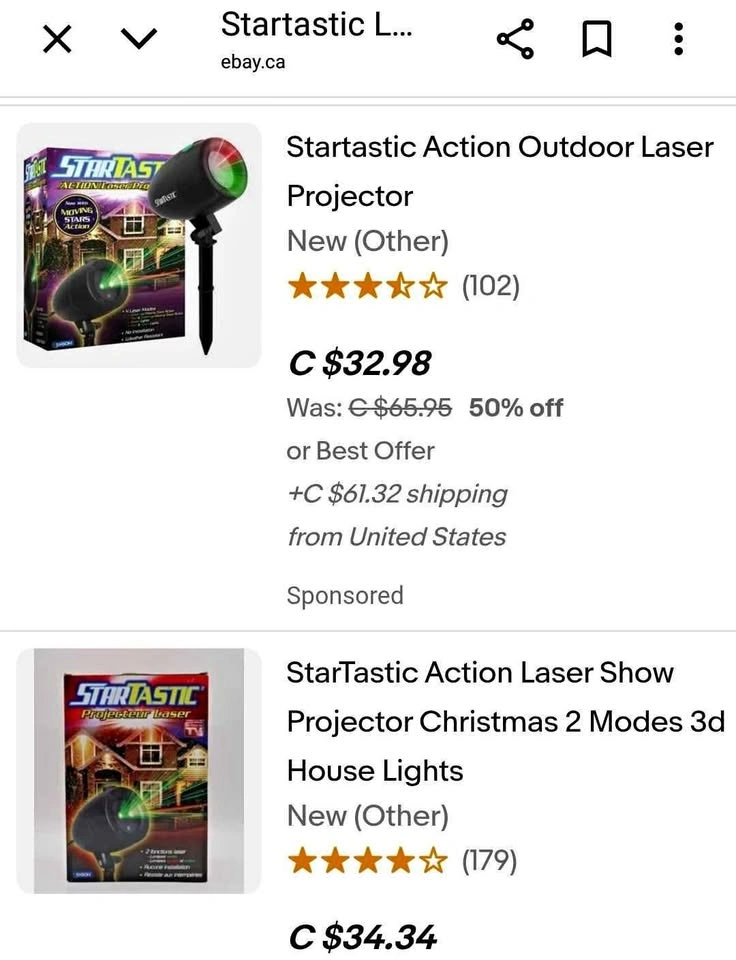
Task: Close the in-app browser tab
Action: tap(58, 40)
